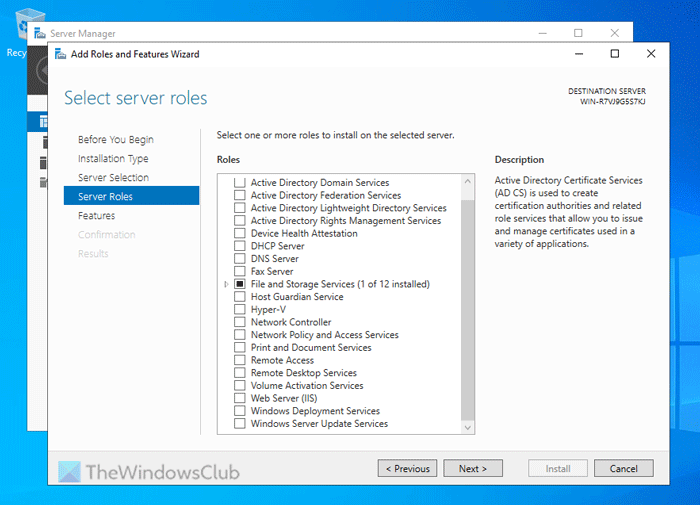Viewport: 700px width, 505px height.
Task: Jump to the Features step
Action: pos(96,216)
